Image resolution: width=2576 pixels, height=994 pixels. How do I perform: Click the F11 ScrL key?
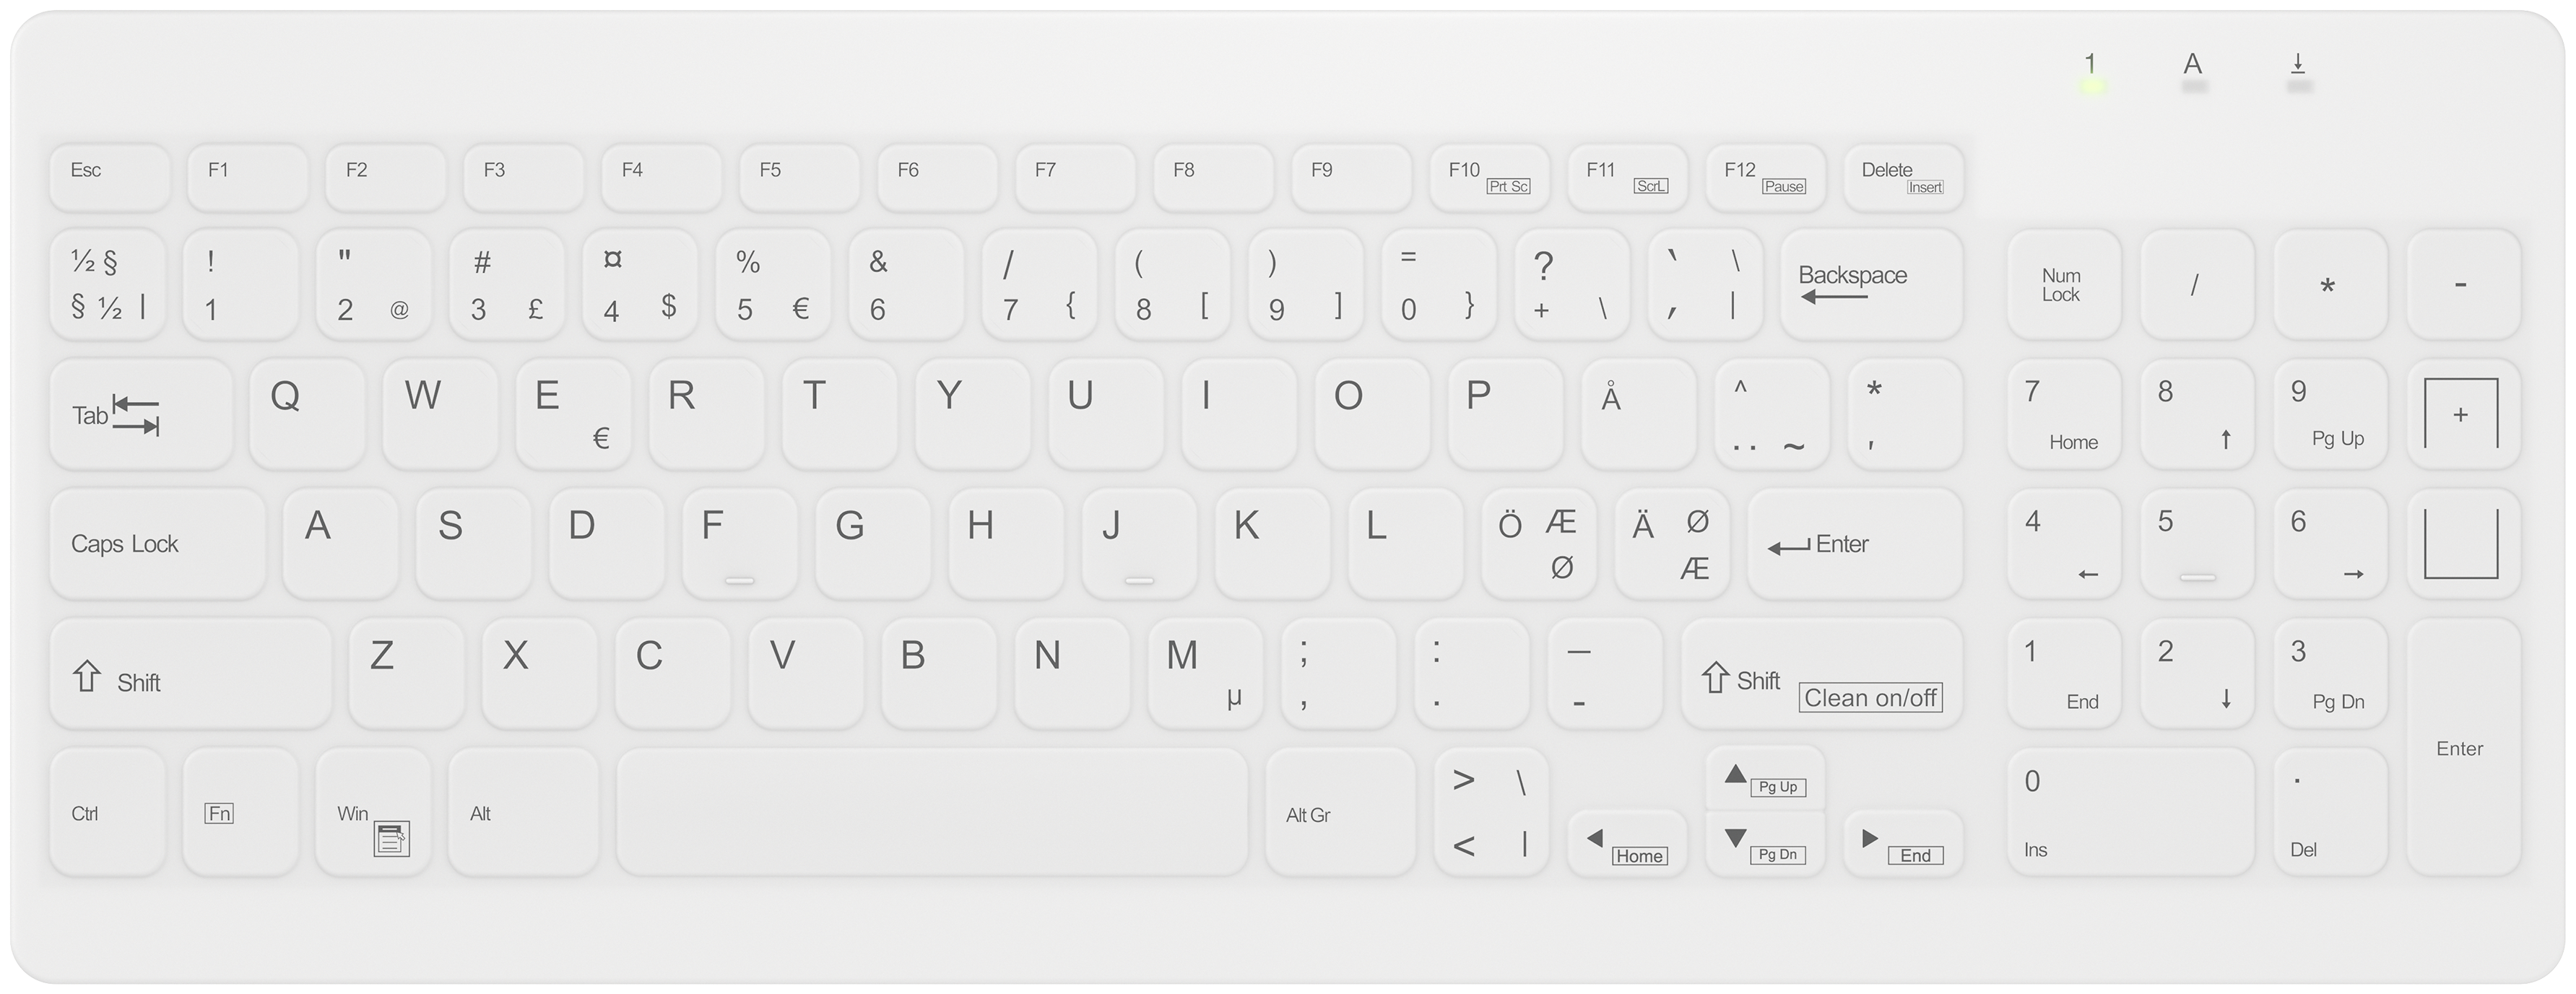1627,177
